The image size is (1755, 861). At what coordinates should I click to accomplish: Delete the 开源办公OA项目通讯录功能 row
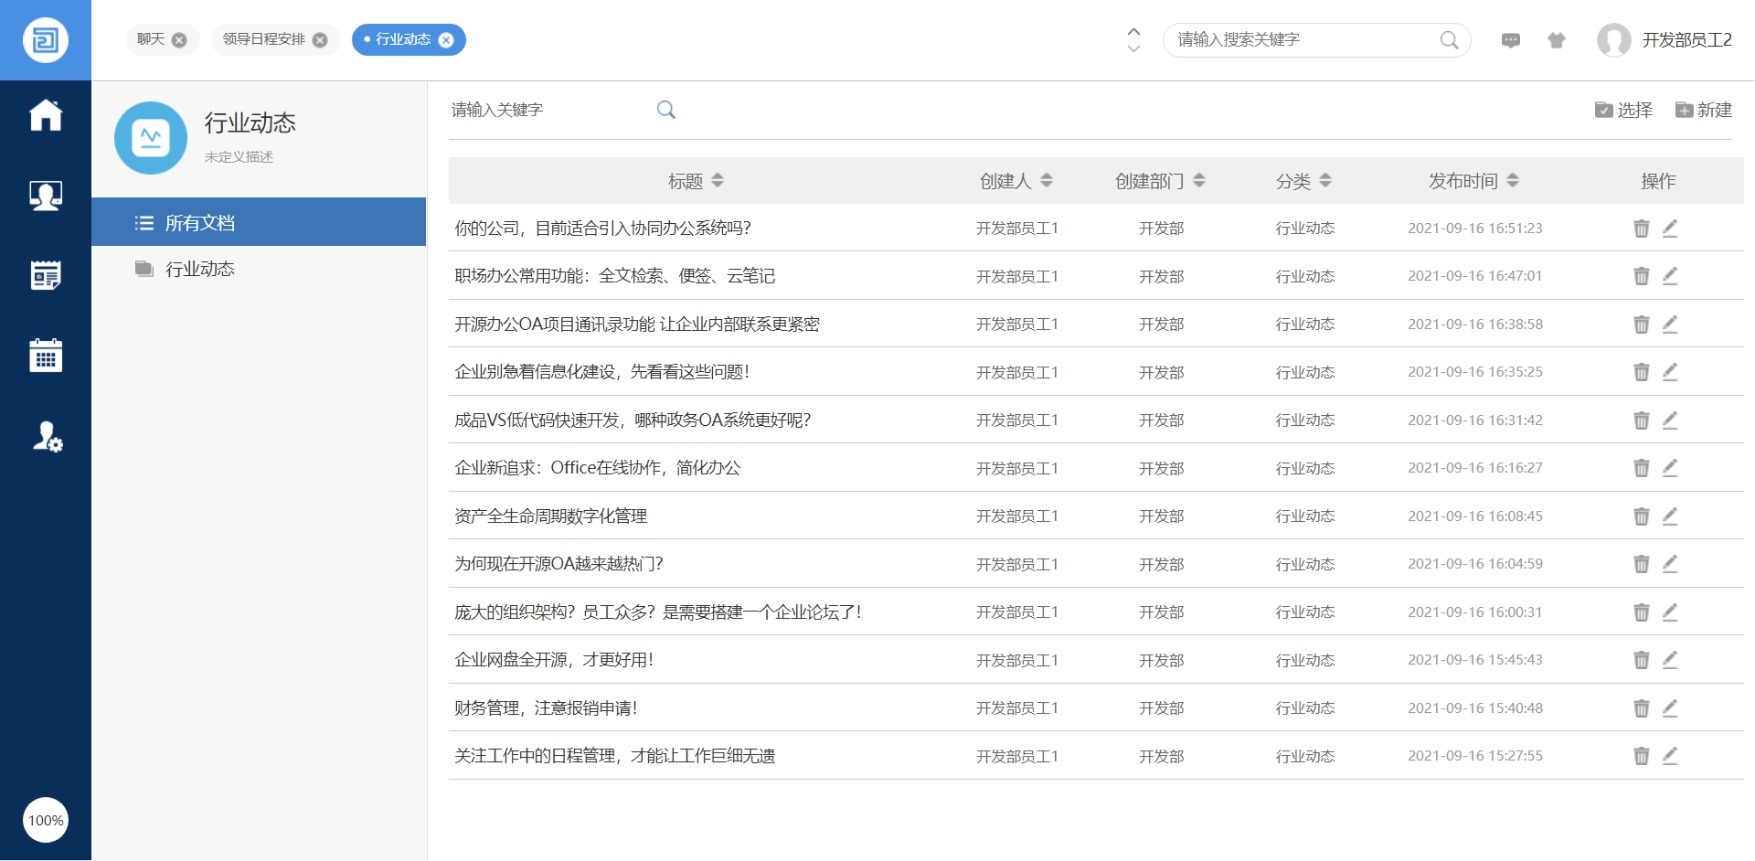1641,324
